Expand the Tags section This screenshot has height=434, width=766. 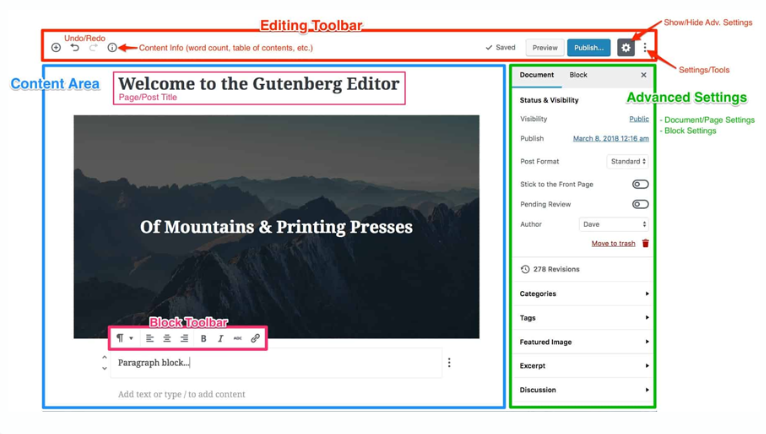coord(584,318)
